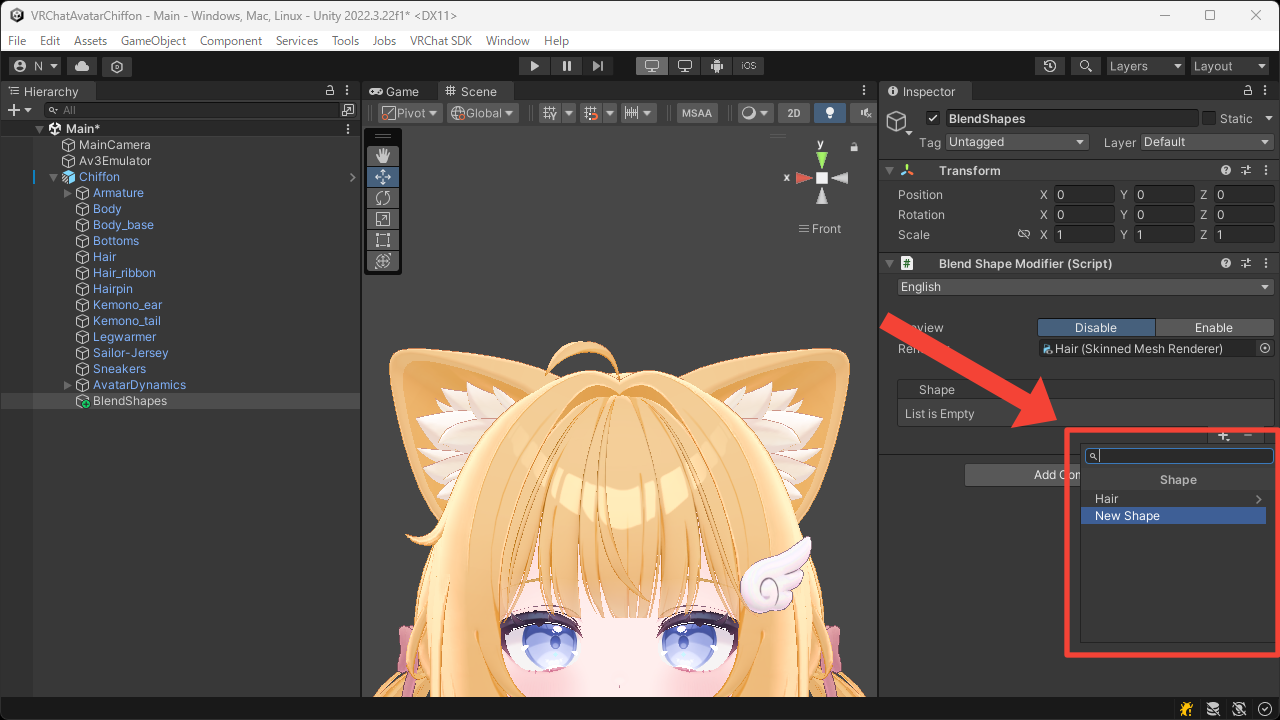Viewport: 1280px width, 720px height.
Task: Click the Undo History icon
Action: 1049,66
